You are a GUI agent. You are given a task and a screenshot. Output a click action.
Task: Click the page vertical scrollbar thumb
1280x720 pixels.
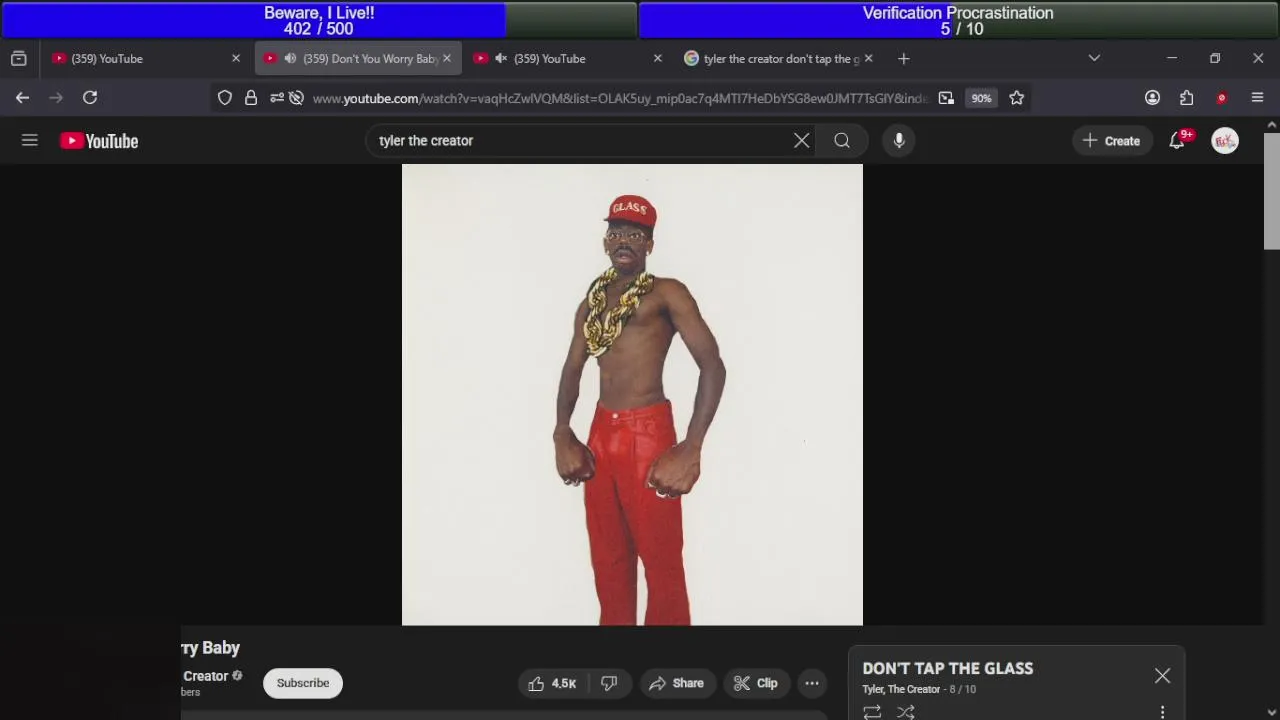pos(1272,190)
